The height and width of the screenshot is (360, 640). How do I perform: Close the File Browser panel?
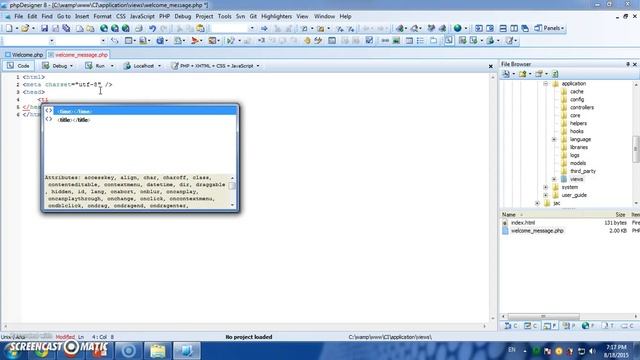[635, 64]
